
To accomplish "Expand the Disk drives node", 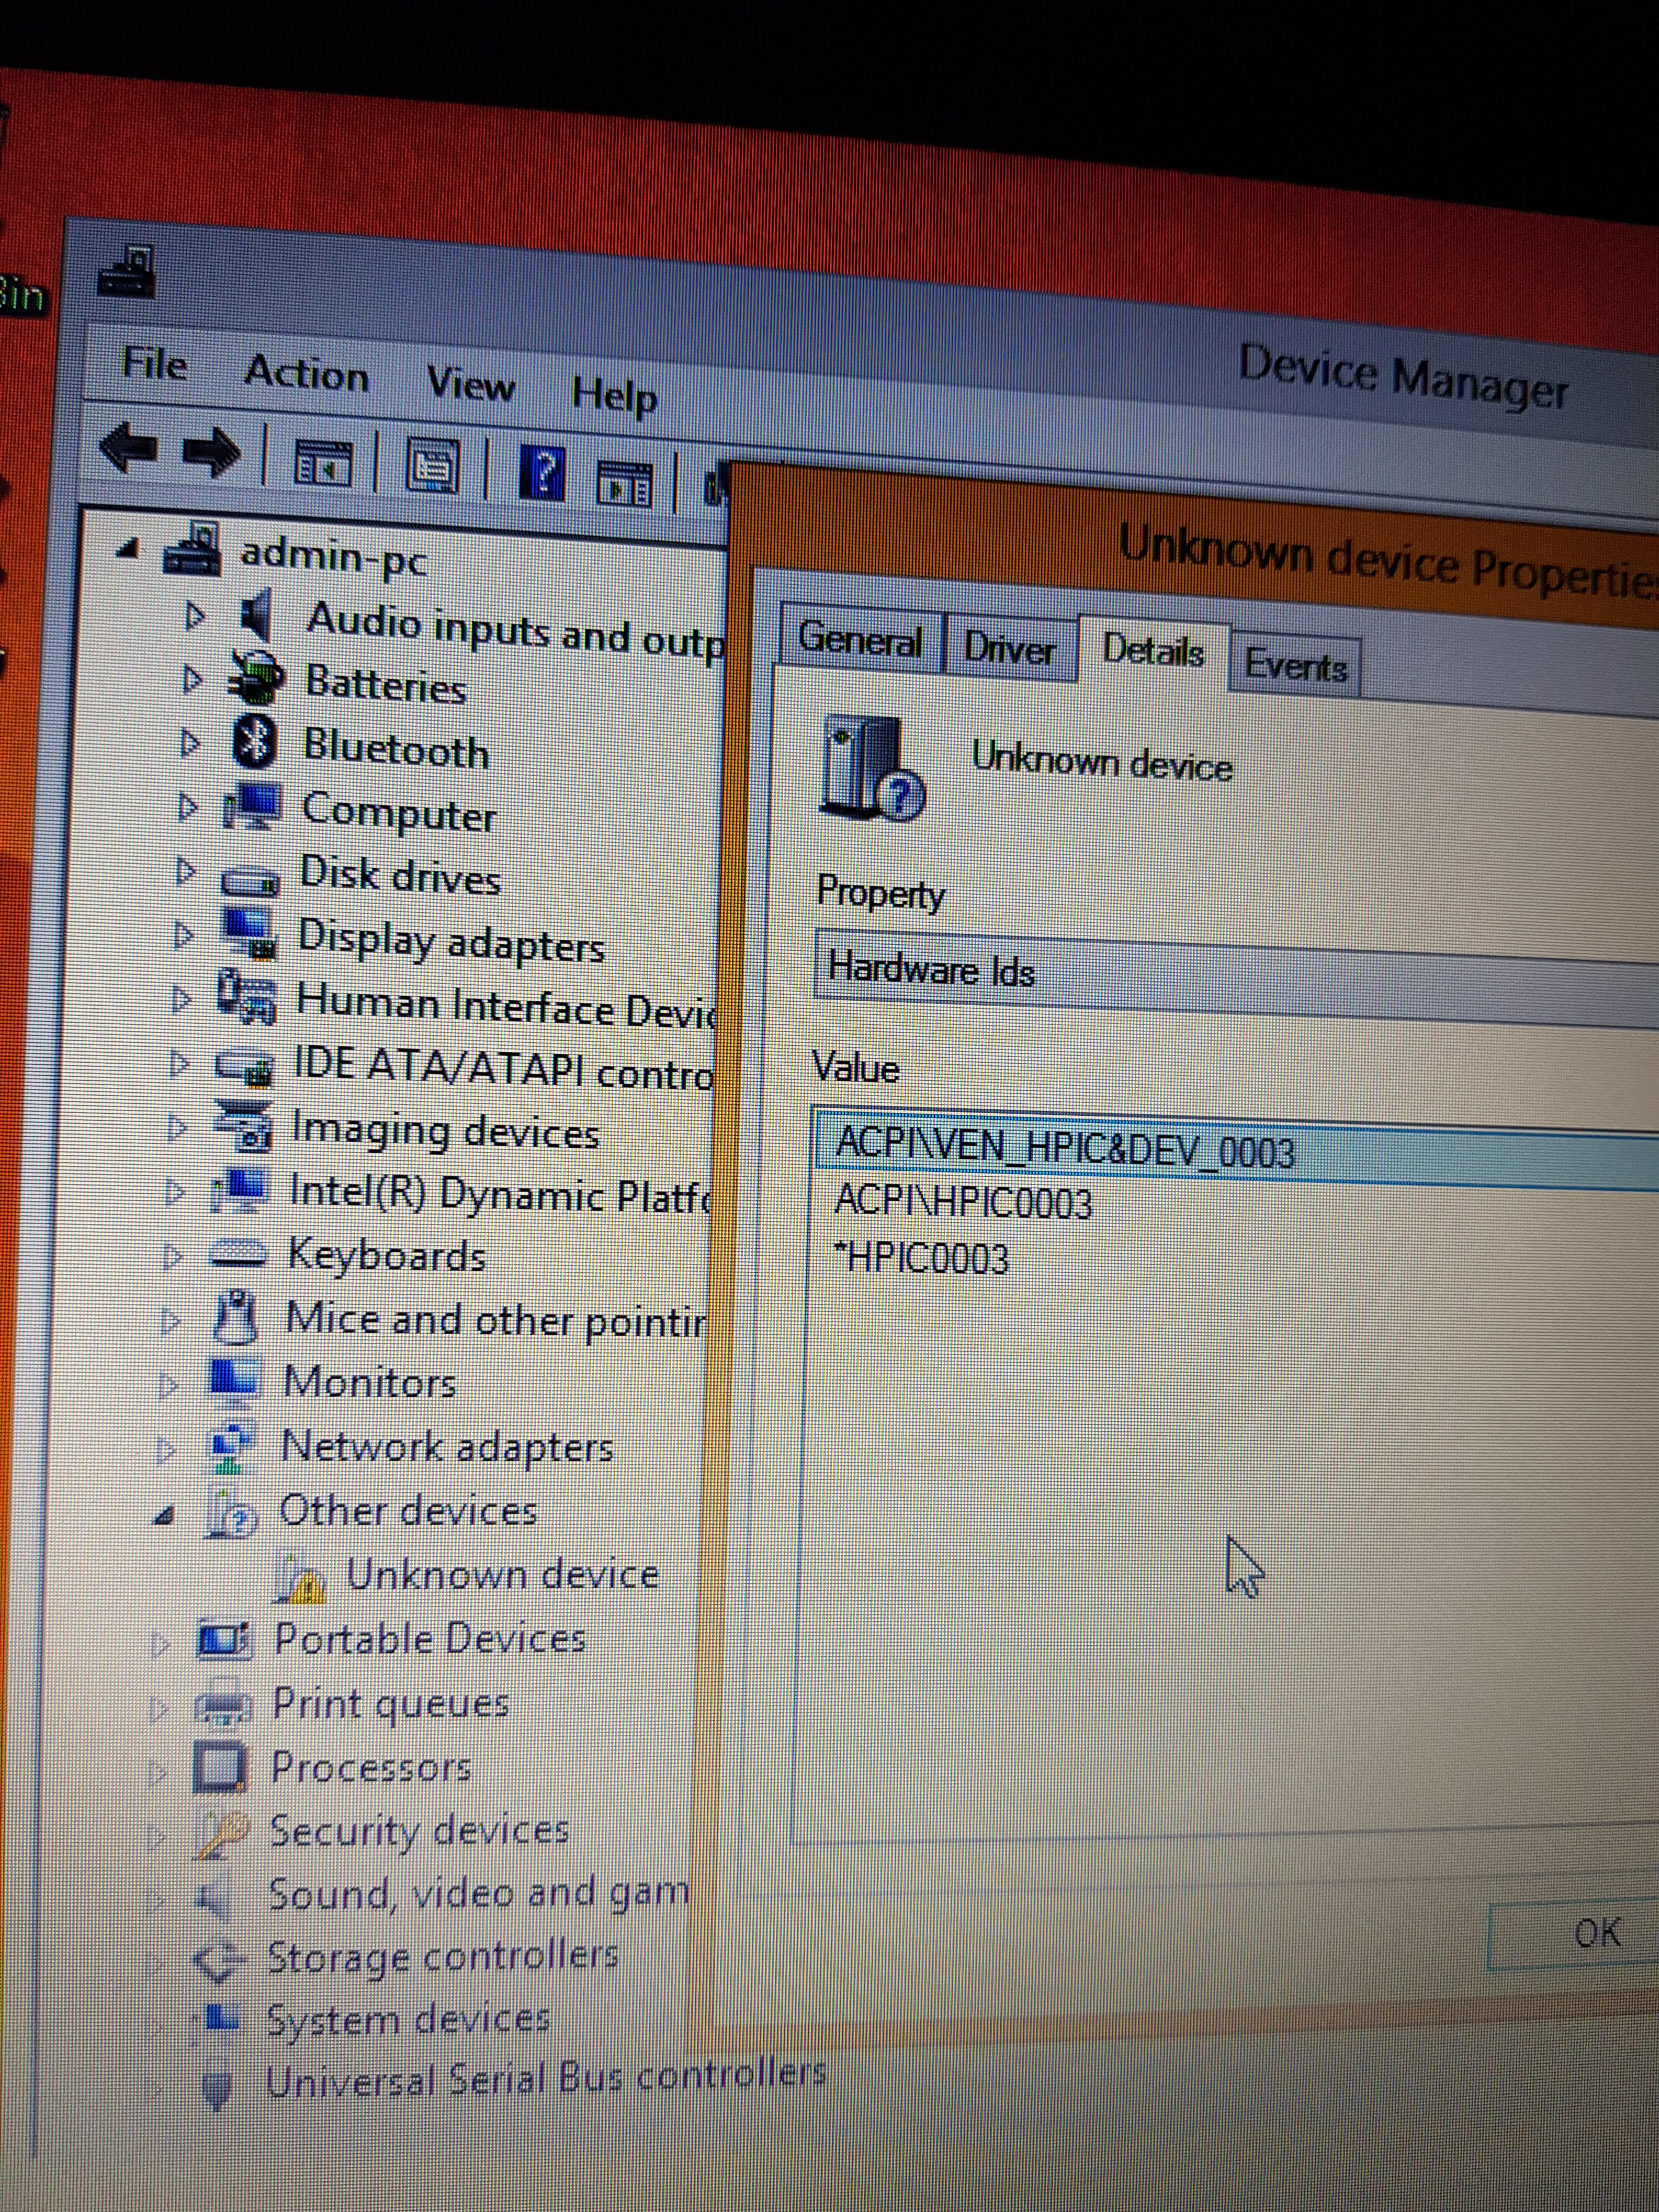I will coord(185,871).
